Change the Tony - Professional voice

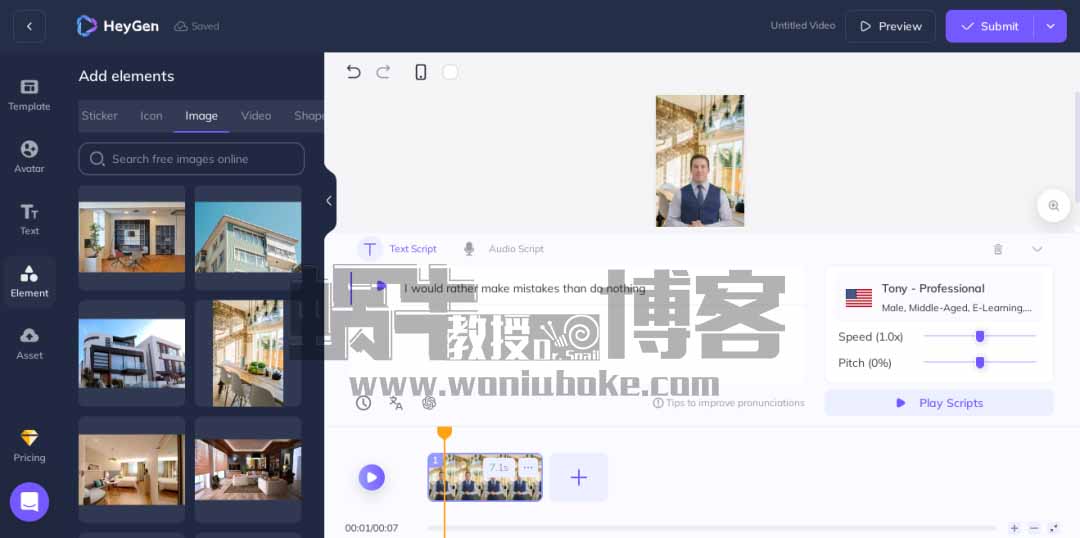pyautogui.click(x=939, y=298)
